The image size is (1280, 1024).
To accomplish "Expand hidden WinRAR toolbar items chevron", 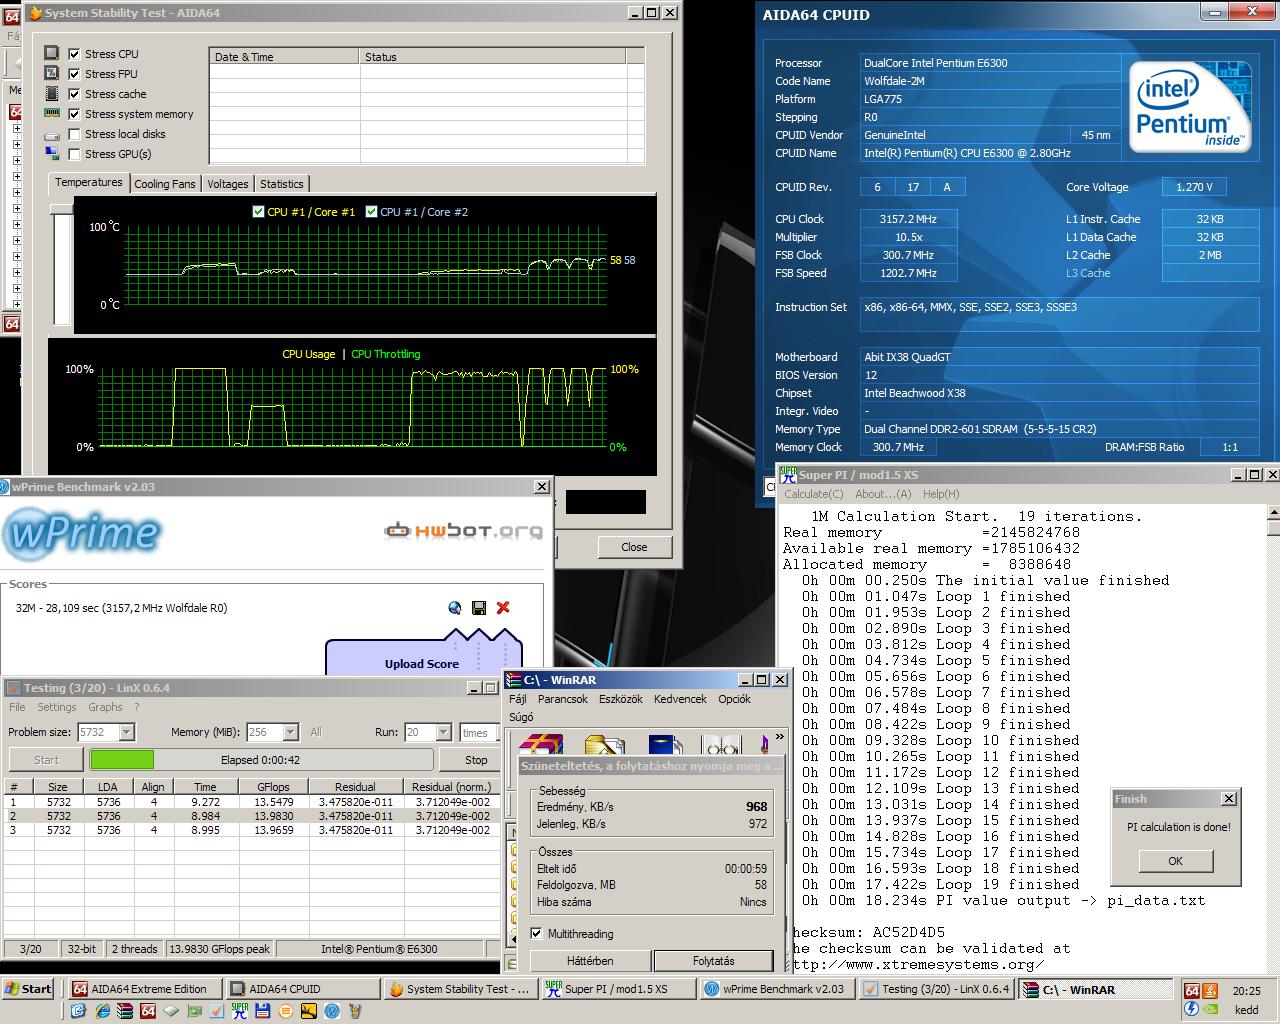I will point(779,737).
